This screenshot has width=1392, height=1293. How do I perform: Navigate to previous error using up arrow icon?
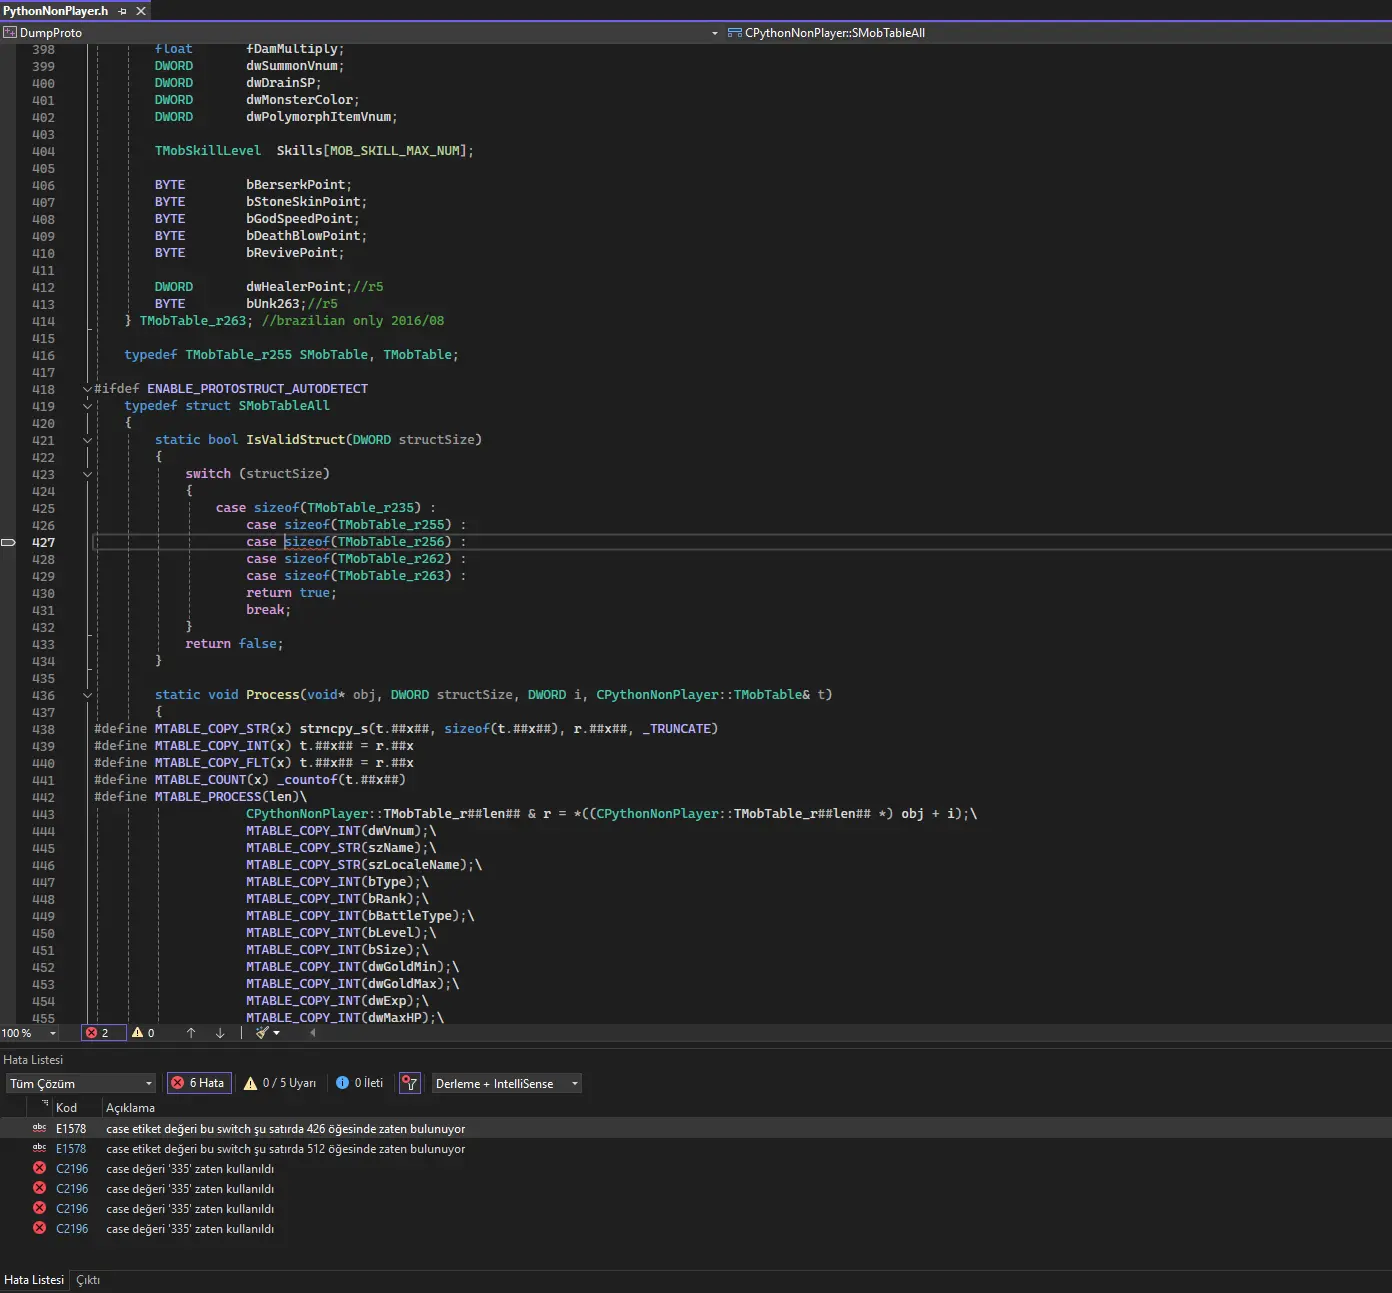click(x=191, y=1033)
